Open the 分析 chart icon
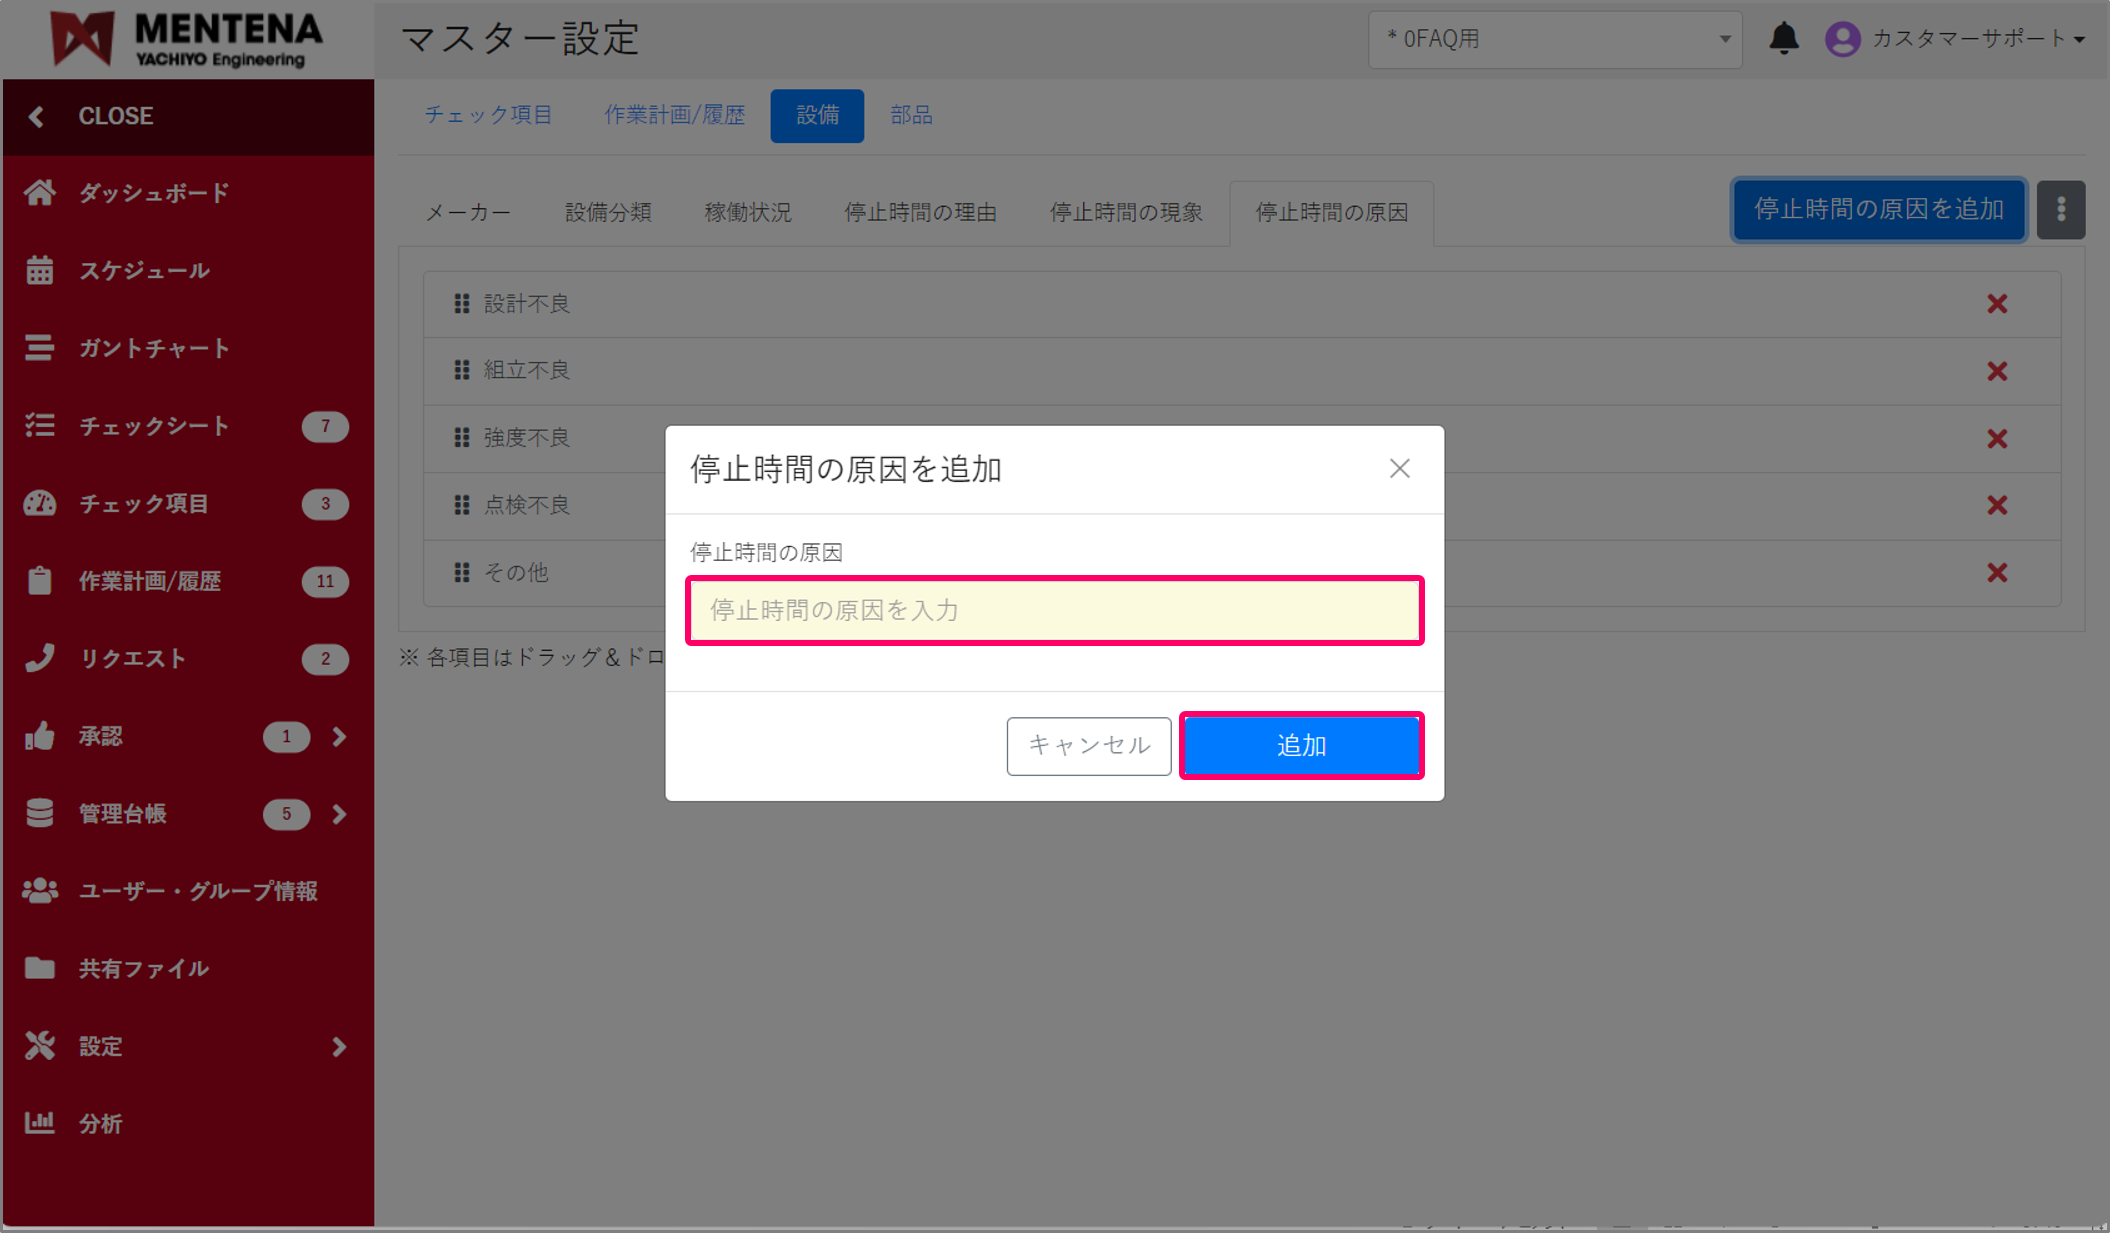2110x1234 pixels. pos(40,1122)
